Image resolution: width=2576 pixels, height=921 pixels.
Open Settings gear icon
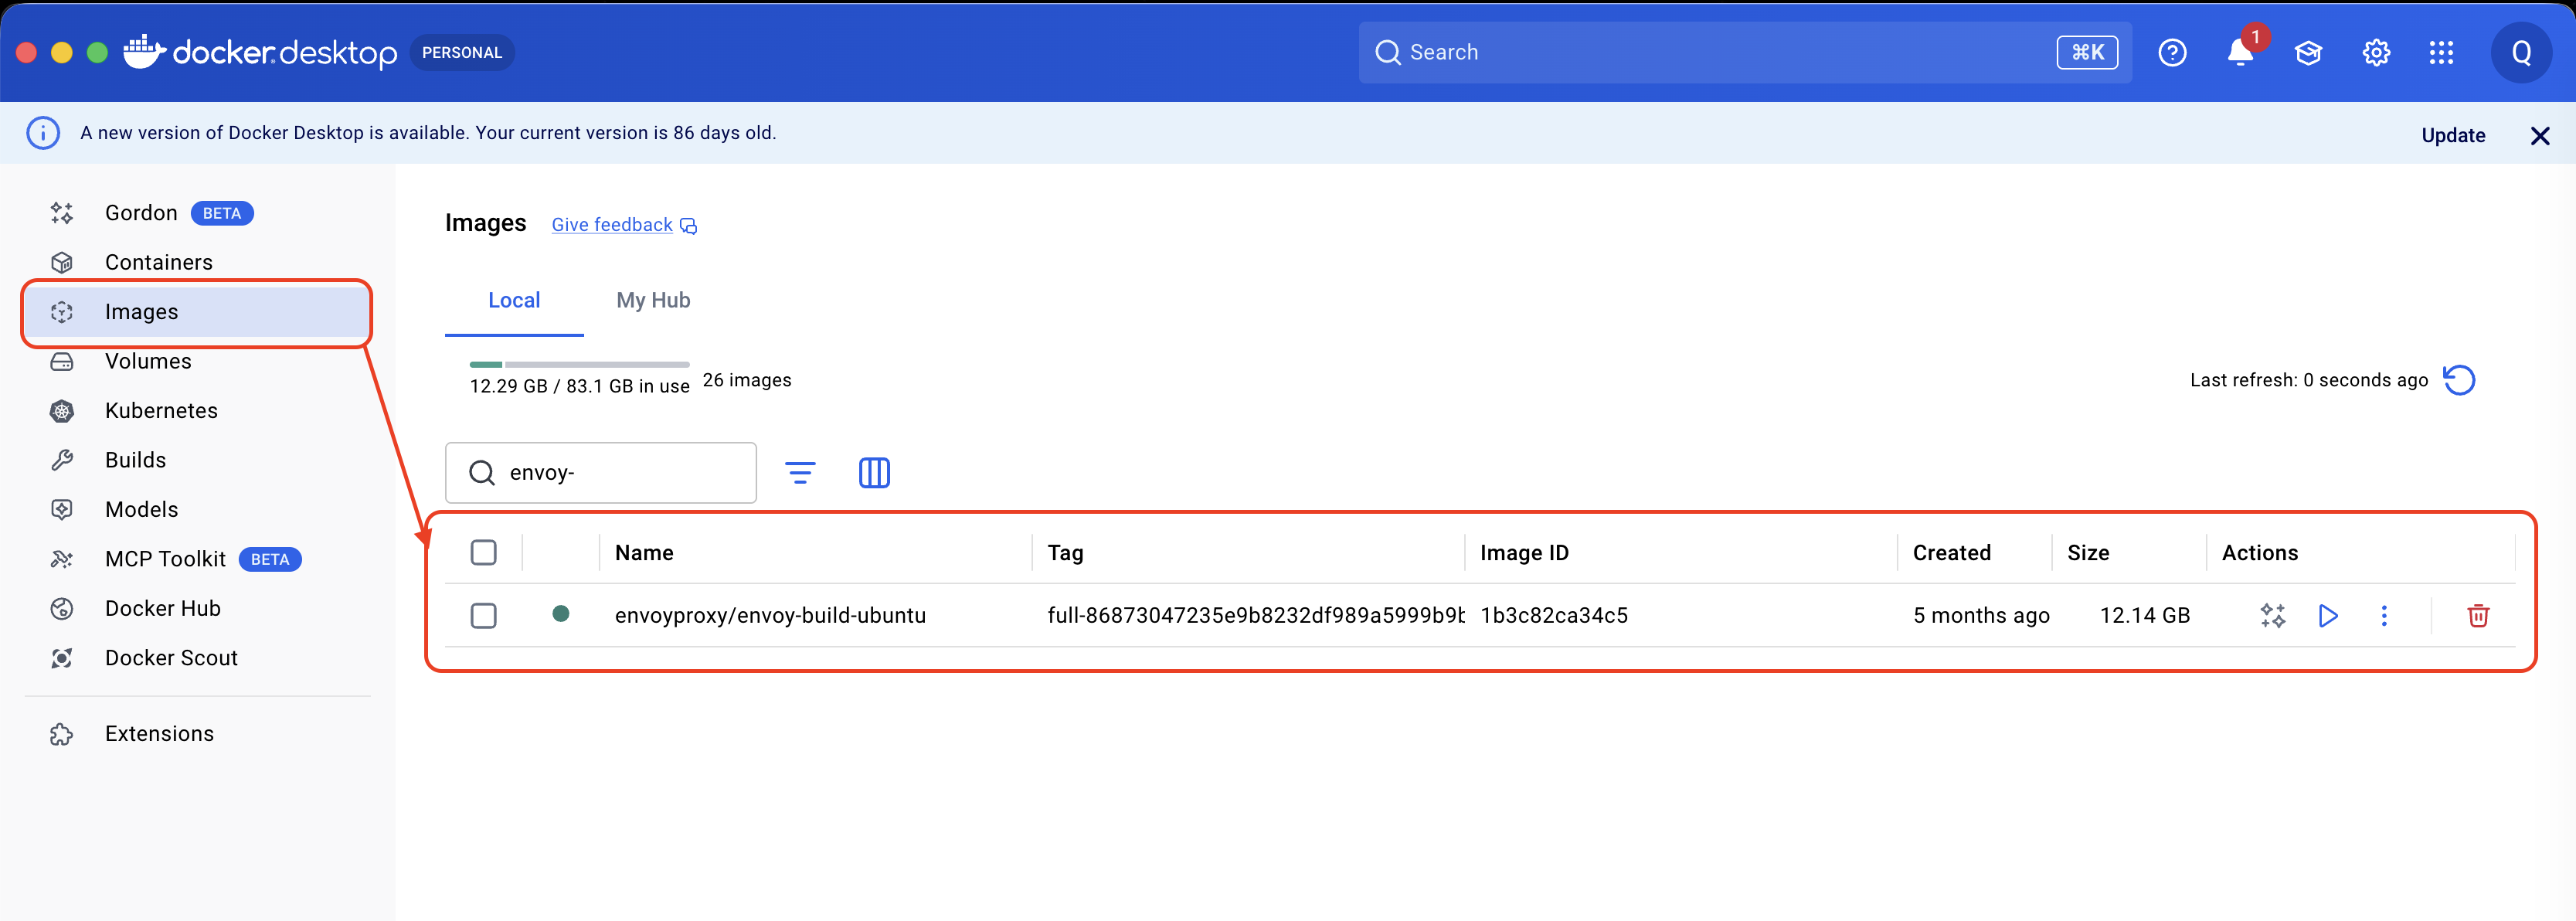tap(2376, 53)
